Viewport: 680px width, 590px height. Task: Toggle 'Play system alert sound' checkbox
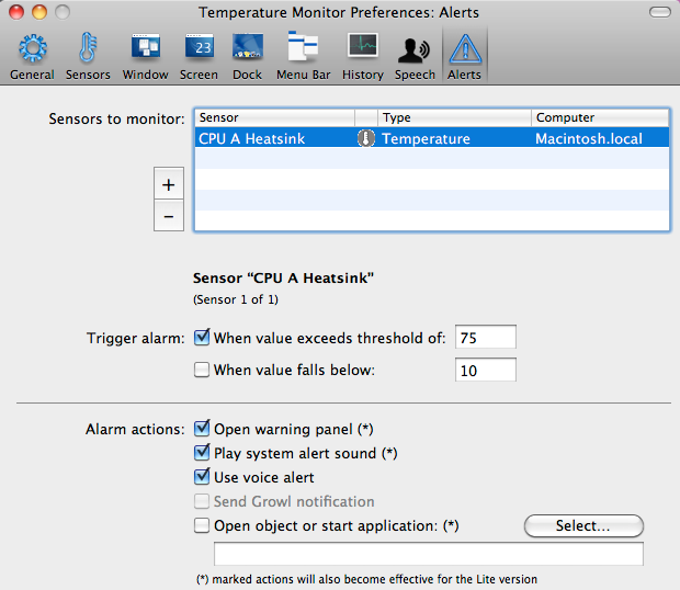click(x=202, y=453)
